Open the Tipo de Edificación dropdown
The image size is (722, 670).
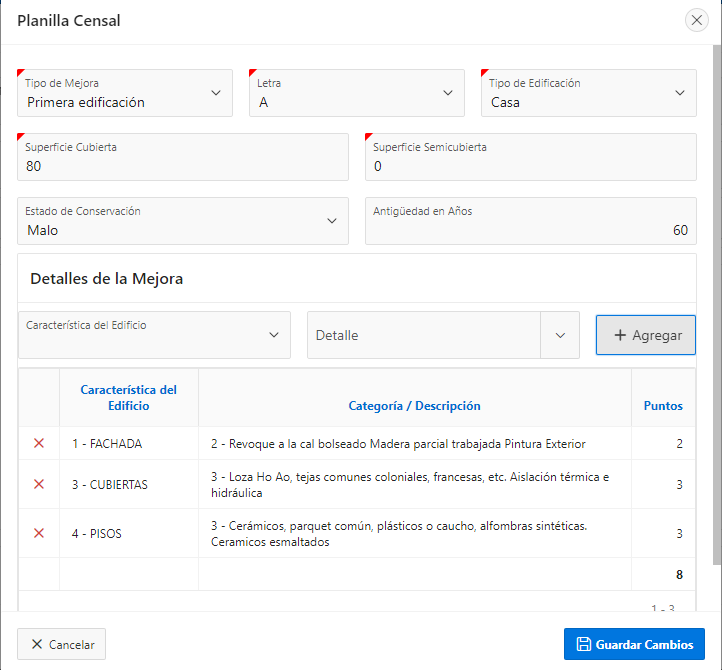[589, 93]
